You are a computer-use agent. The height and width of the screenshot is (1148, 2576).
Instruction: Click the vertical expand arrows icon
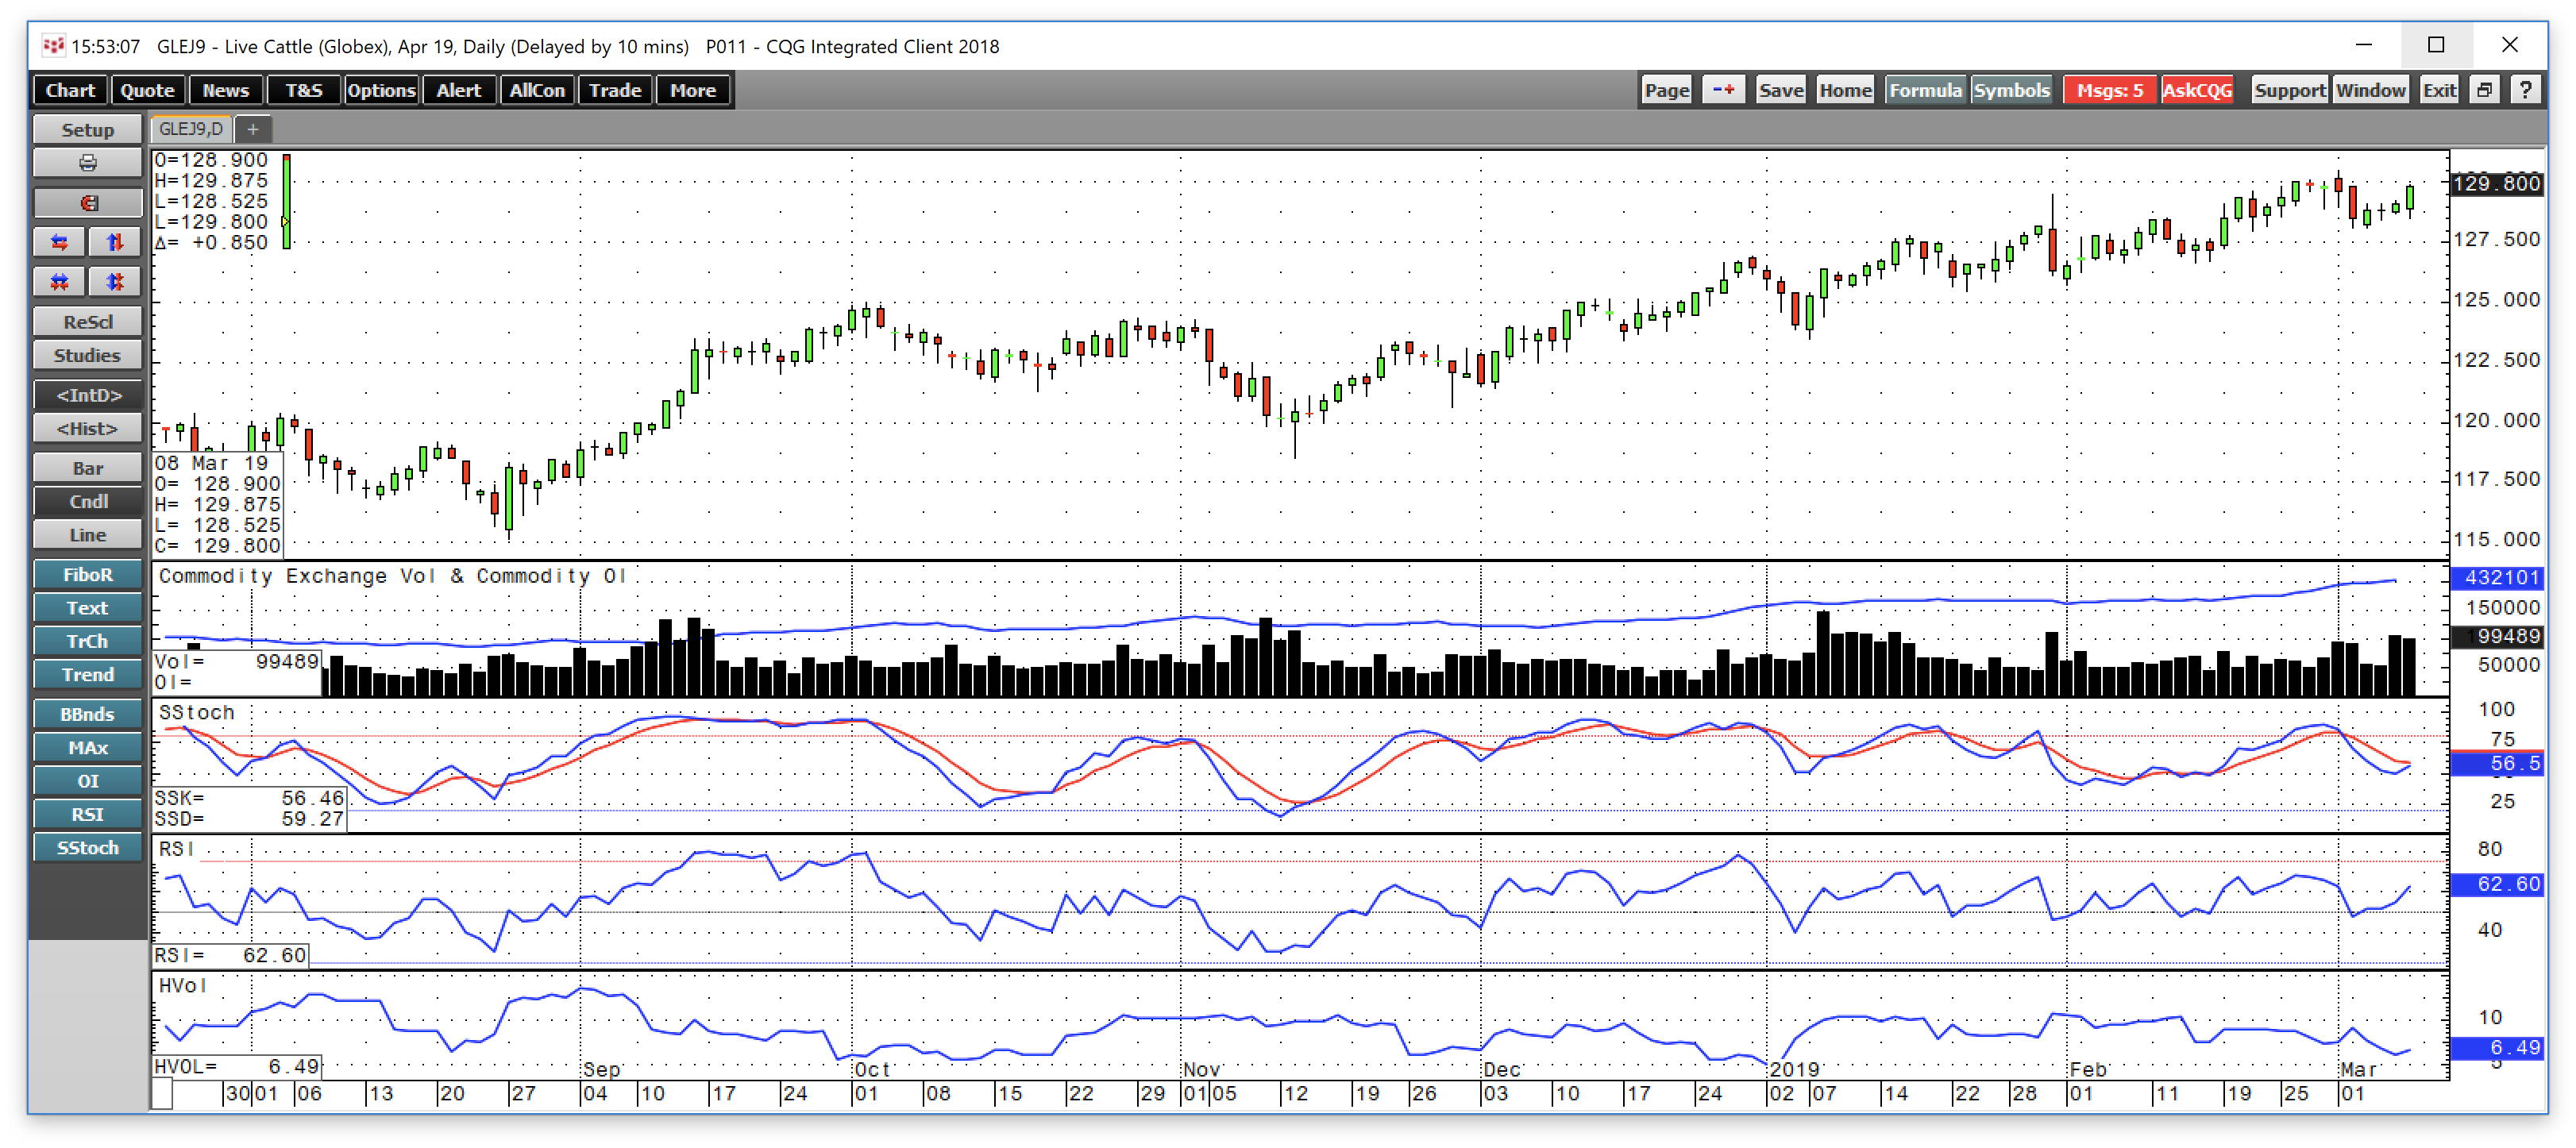[115, 241]
